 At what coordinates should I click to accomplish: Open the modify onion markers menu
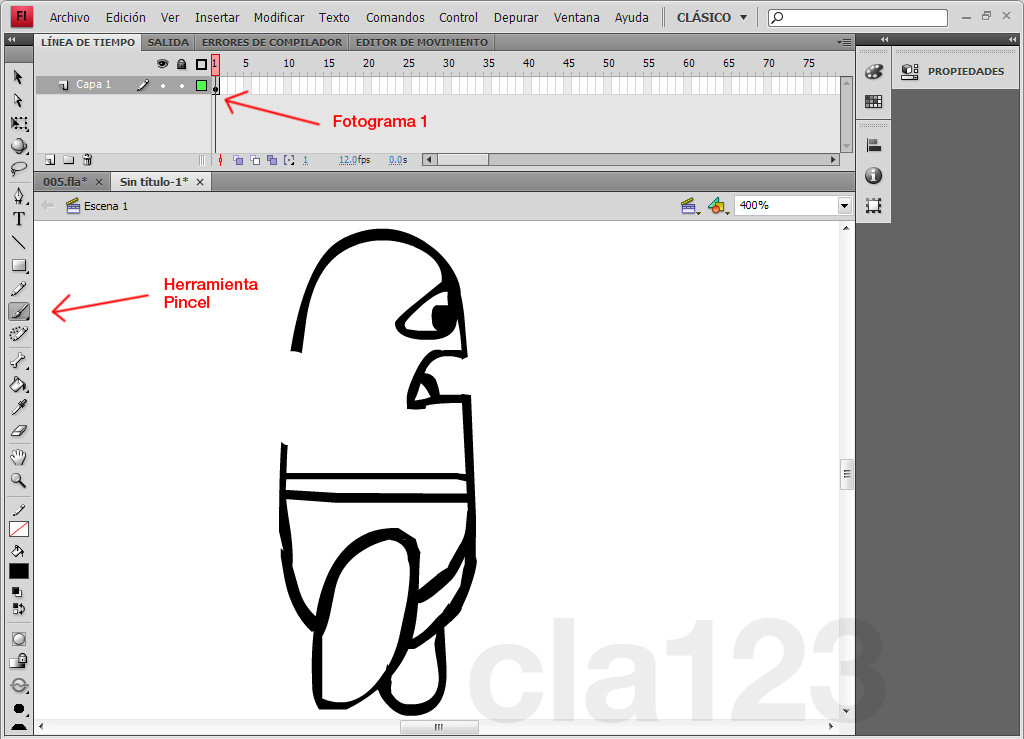coord(289,160)
